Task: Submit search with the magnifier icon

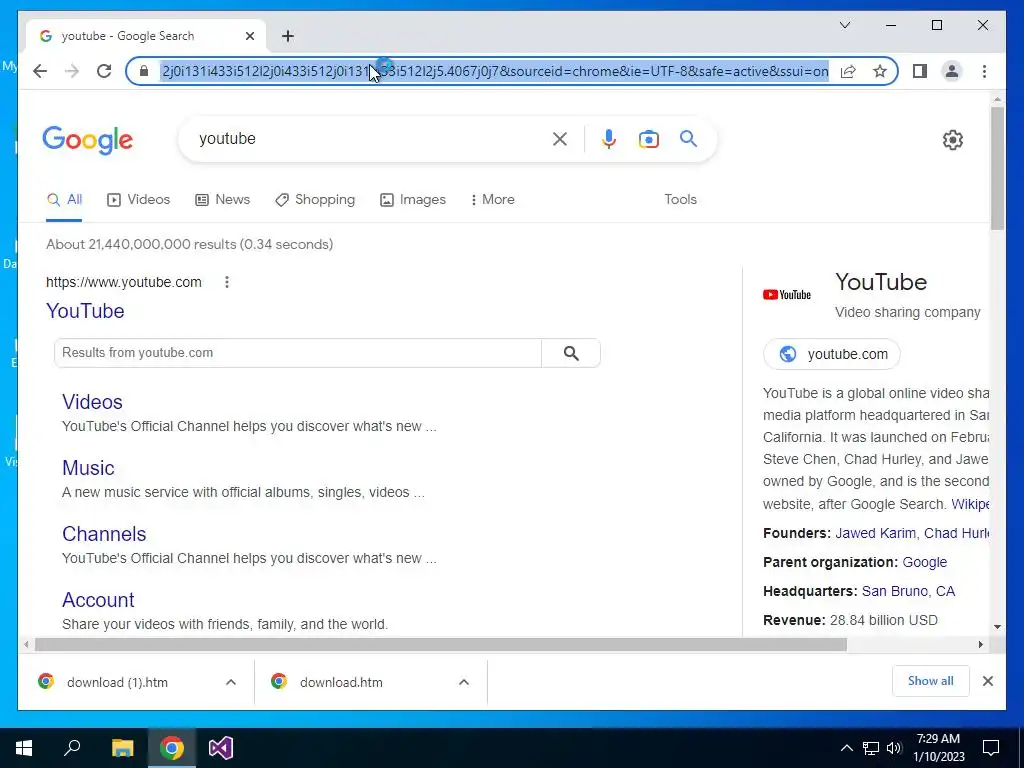Action: point(688,138)
